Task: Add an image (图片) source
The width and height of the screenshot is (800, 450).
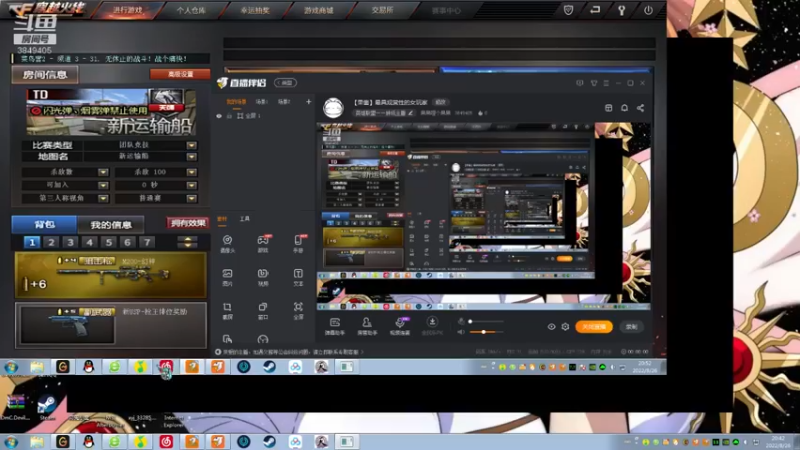Action: pos(228,277)
